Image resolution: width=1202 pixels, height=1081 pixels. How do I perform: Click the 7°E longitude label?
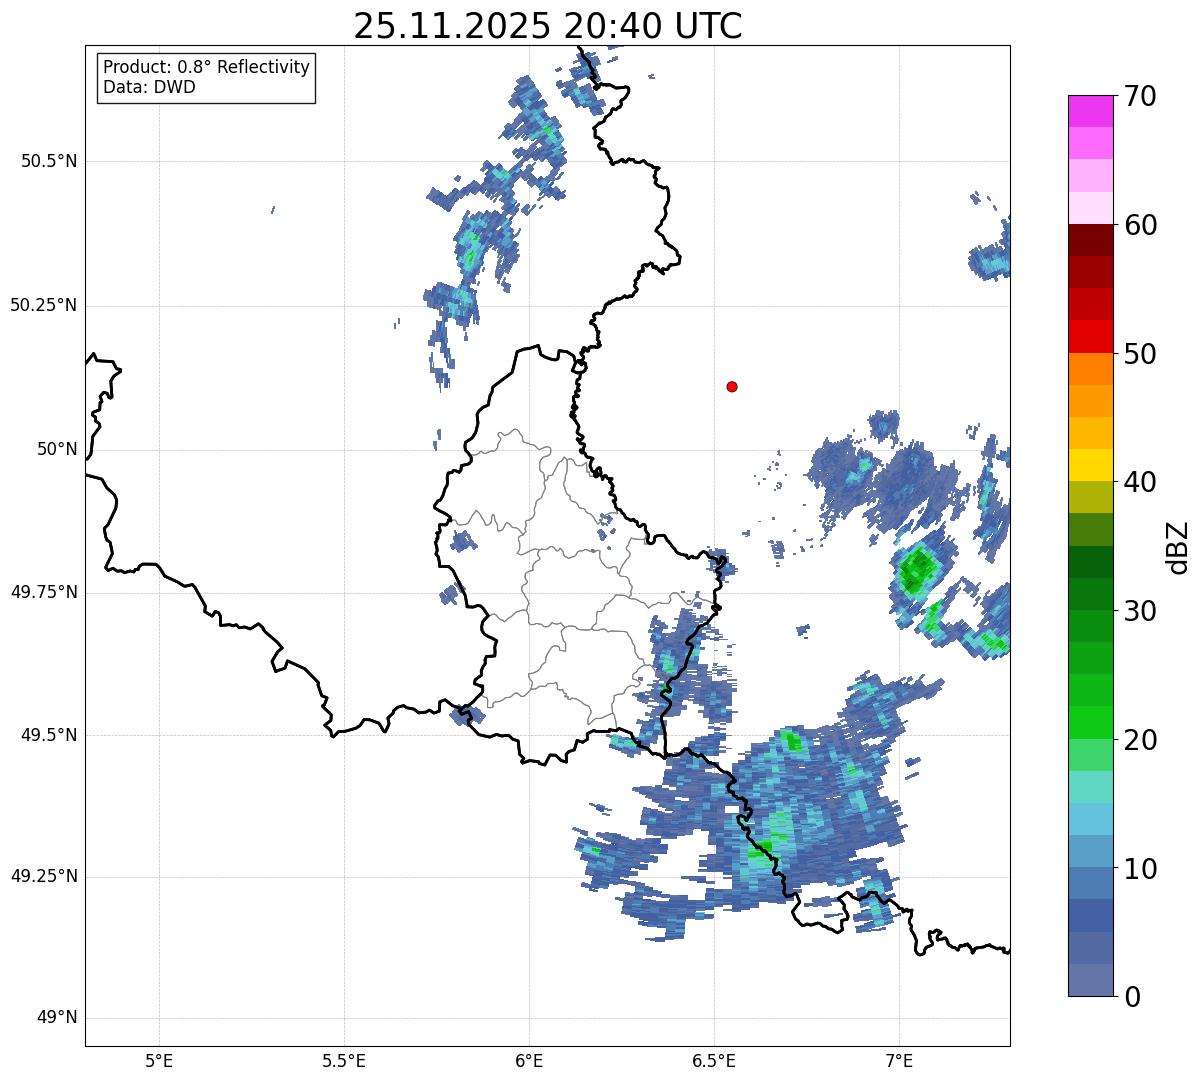pos(899,1060)
